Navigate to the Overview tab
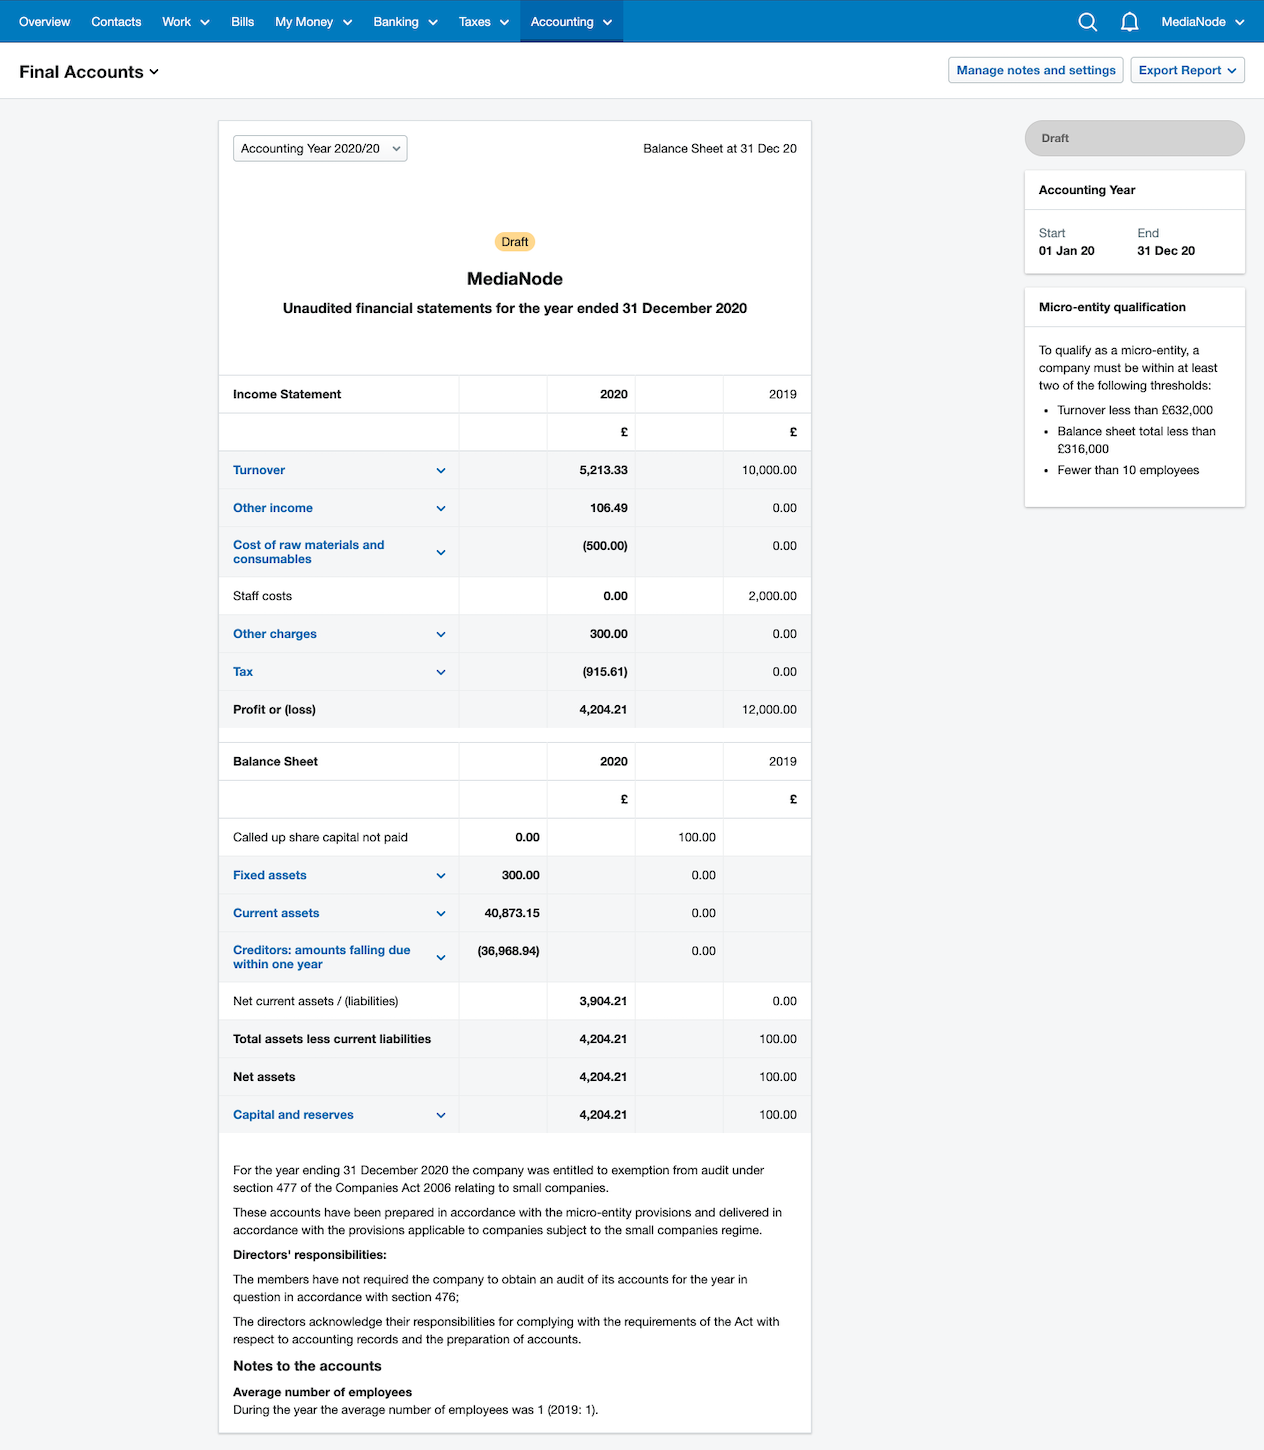Viewport: 1264px width, 1450px height. point(44,21)
